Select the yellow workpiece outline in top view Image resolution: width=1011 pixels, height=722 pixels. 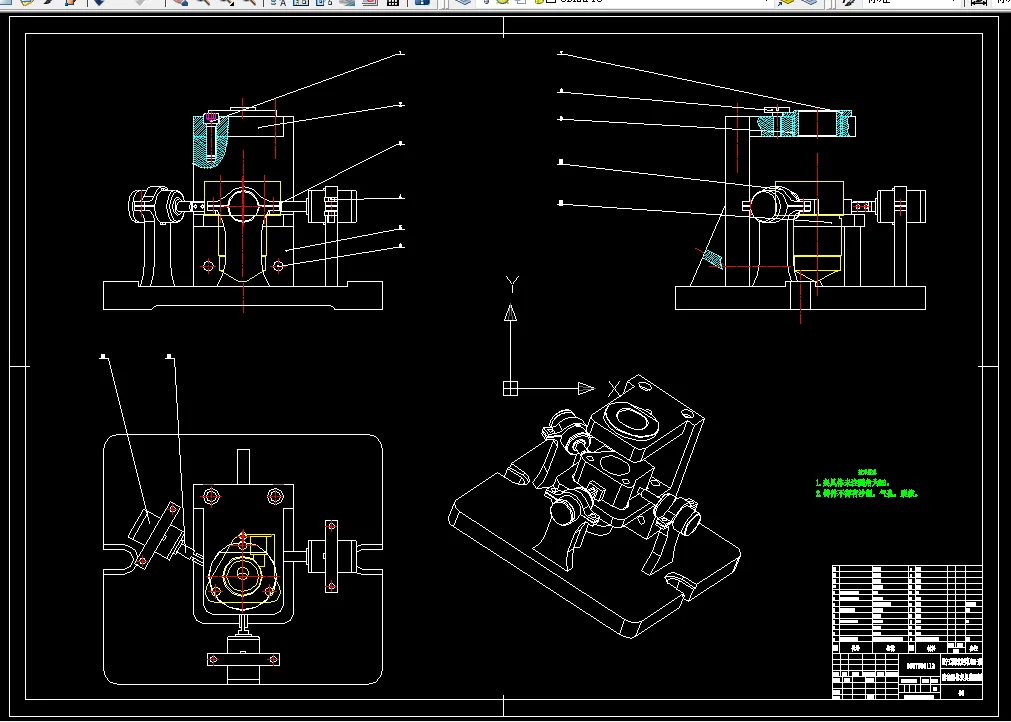tap(243, 571)
